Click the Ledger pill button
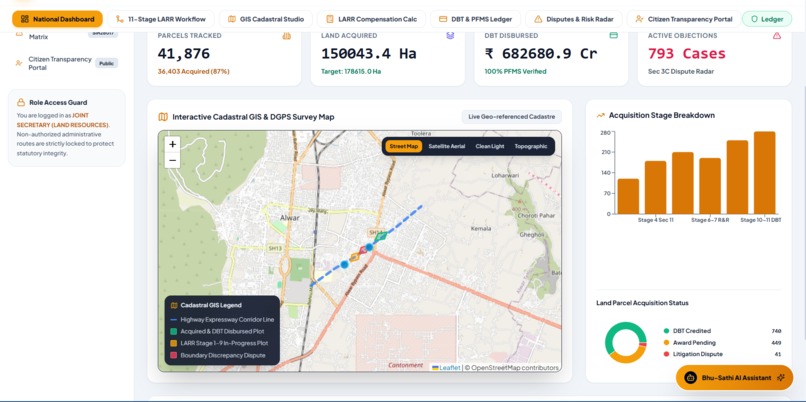Viewport: 806px width, 402px height. pyautogui.click(x=767, y=19)
